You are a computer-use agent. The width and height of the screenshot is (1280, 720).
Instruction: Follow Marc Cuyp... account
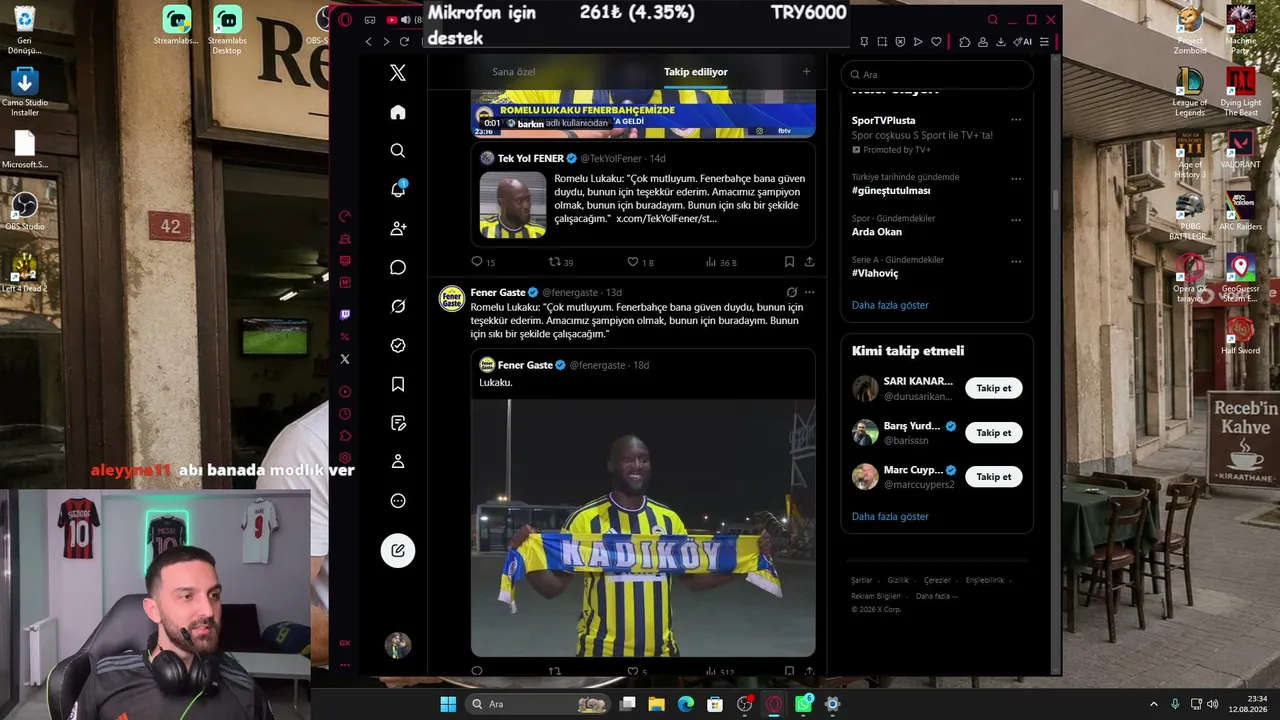pyautogui.click(x=994, y=477)
